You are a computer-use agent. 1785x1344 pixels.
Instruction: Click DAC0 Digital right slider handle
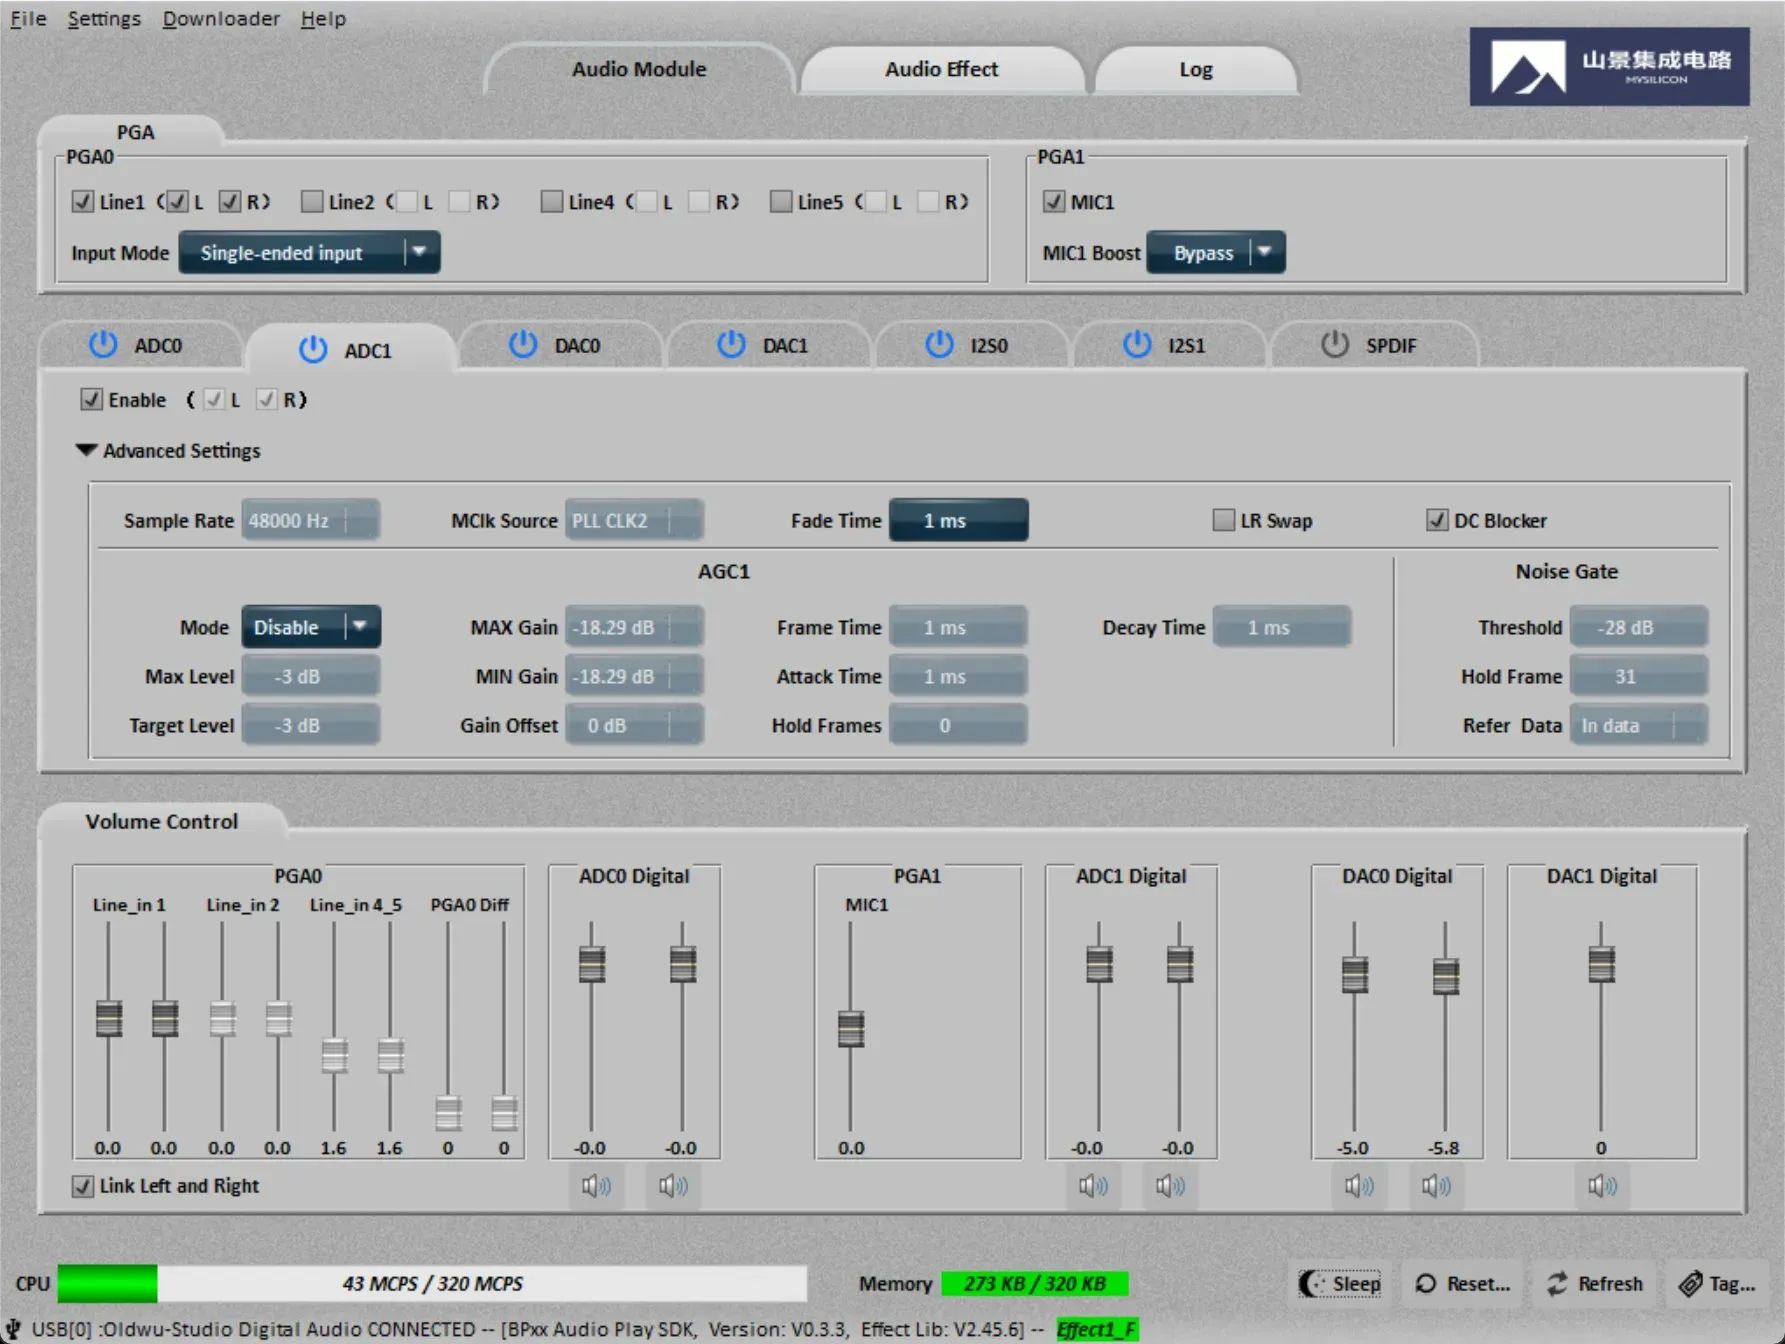click(x=1446, y=976)
